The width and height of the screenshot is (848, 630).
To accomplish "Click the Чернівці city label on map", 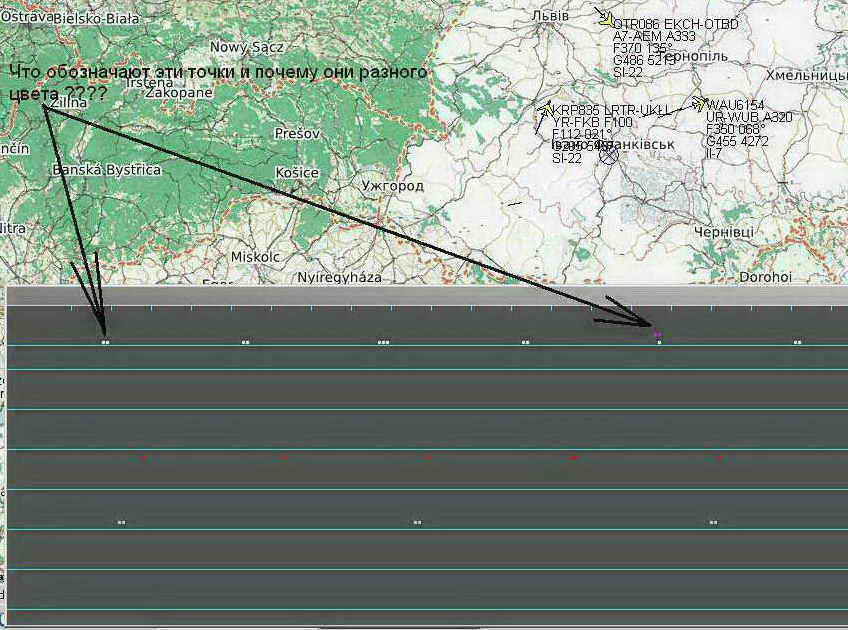I will click(727, 231).
